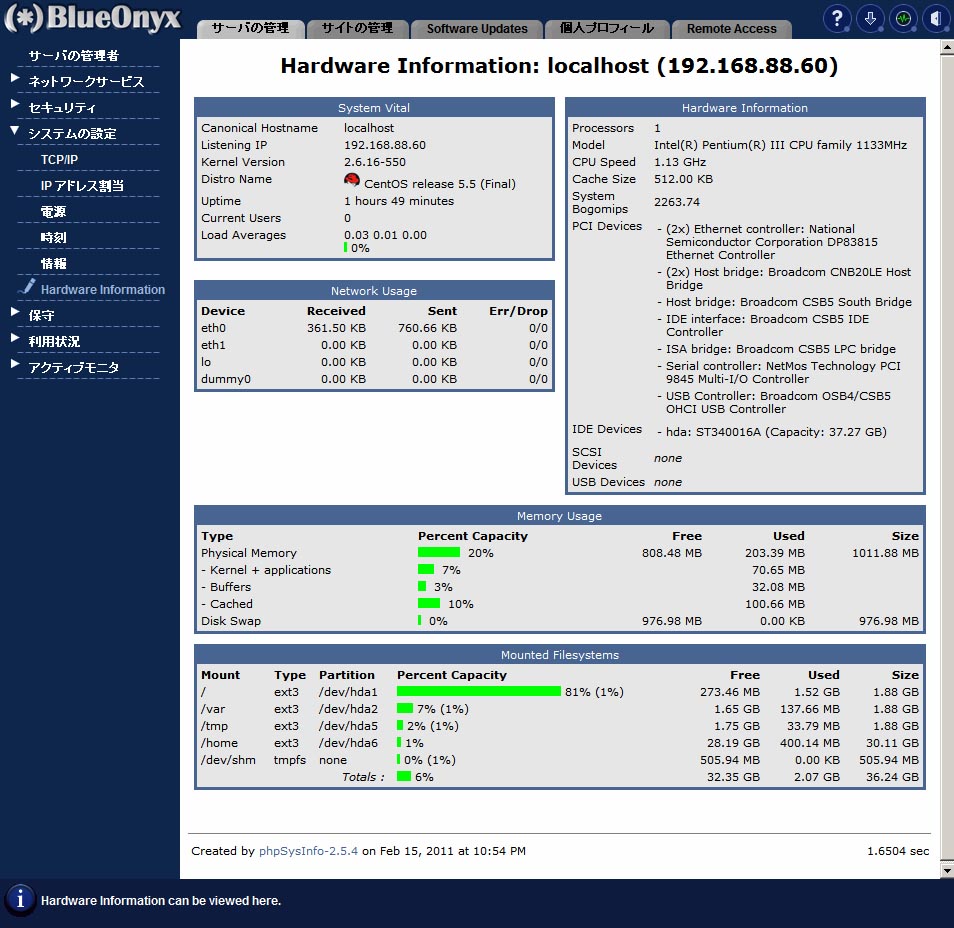Open the Remote Access tab

[731, 29]
